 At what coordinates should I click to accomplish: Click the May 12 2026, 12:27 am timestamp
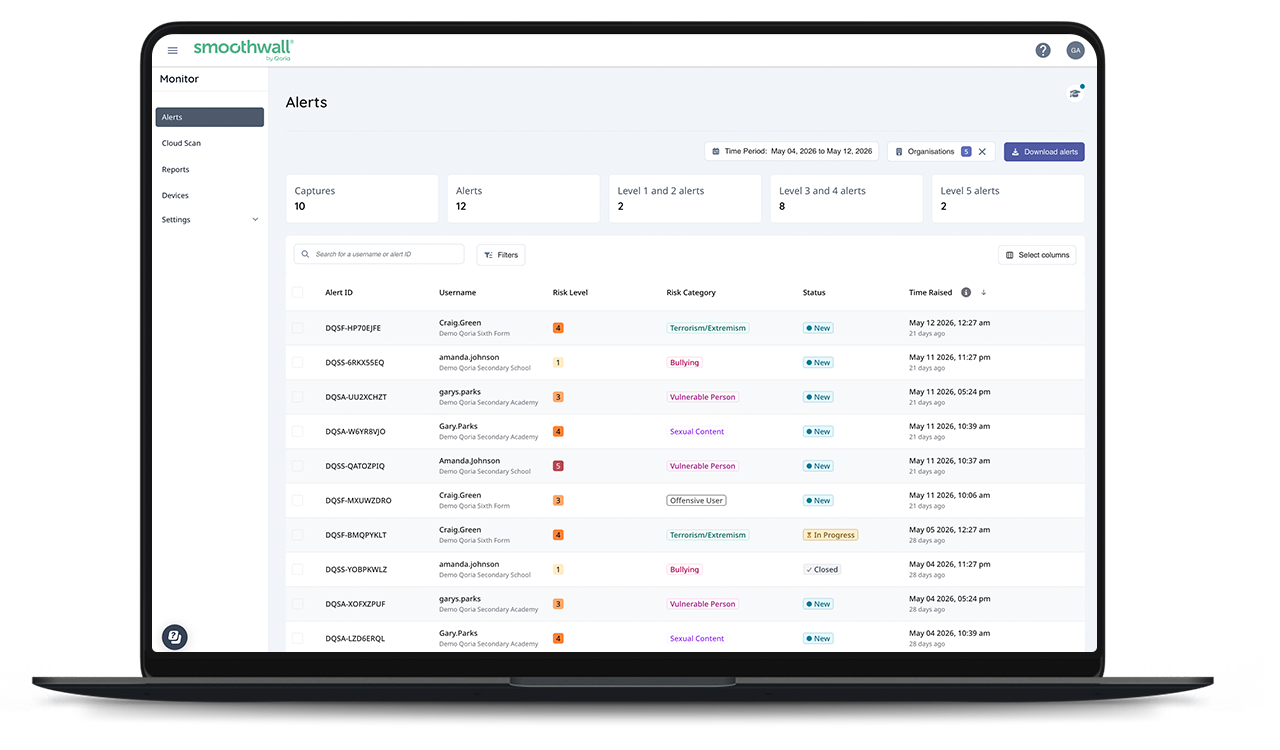pos(949,323)
